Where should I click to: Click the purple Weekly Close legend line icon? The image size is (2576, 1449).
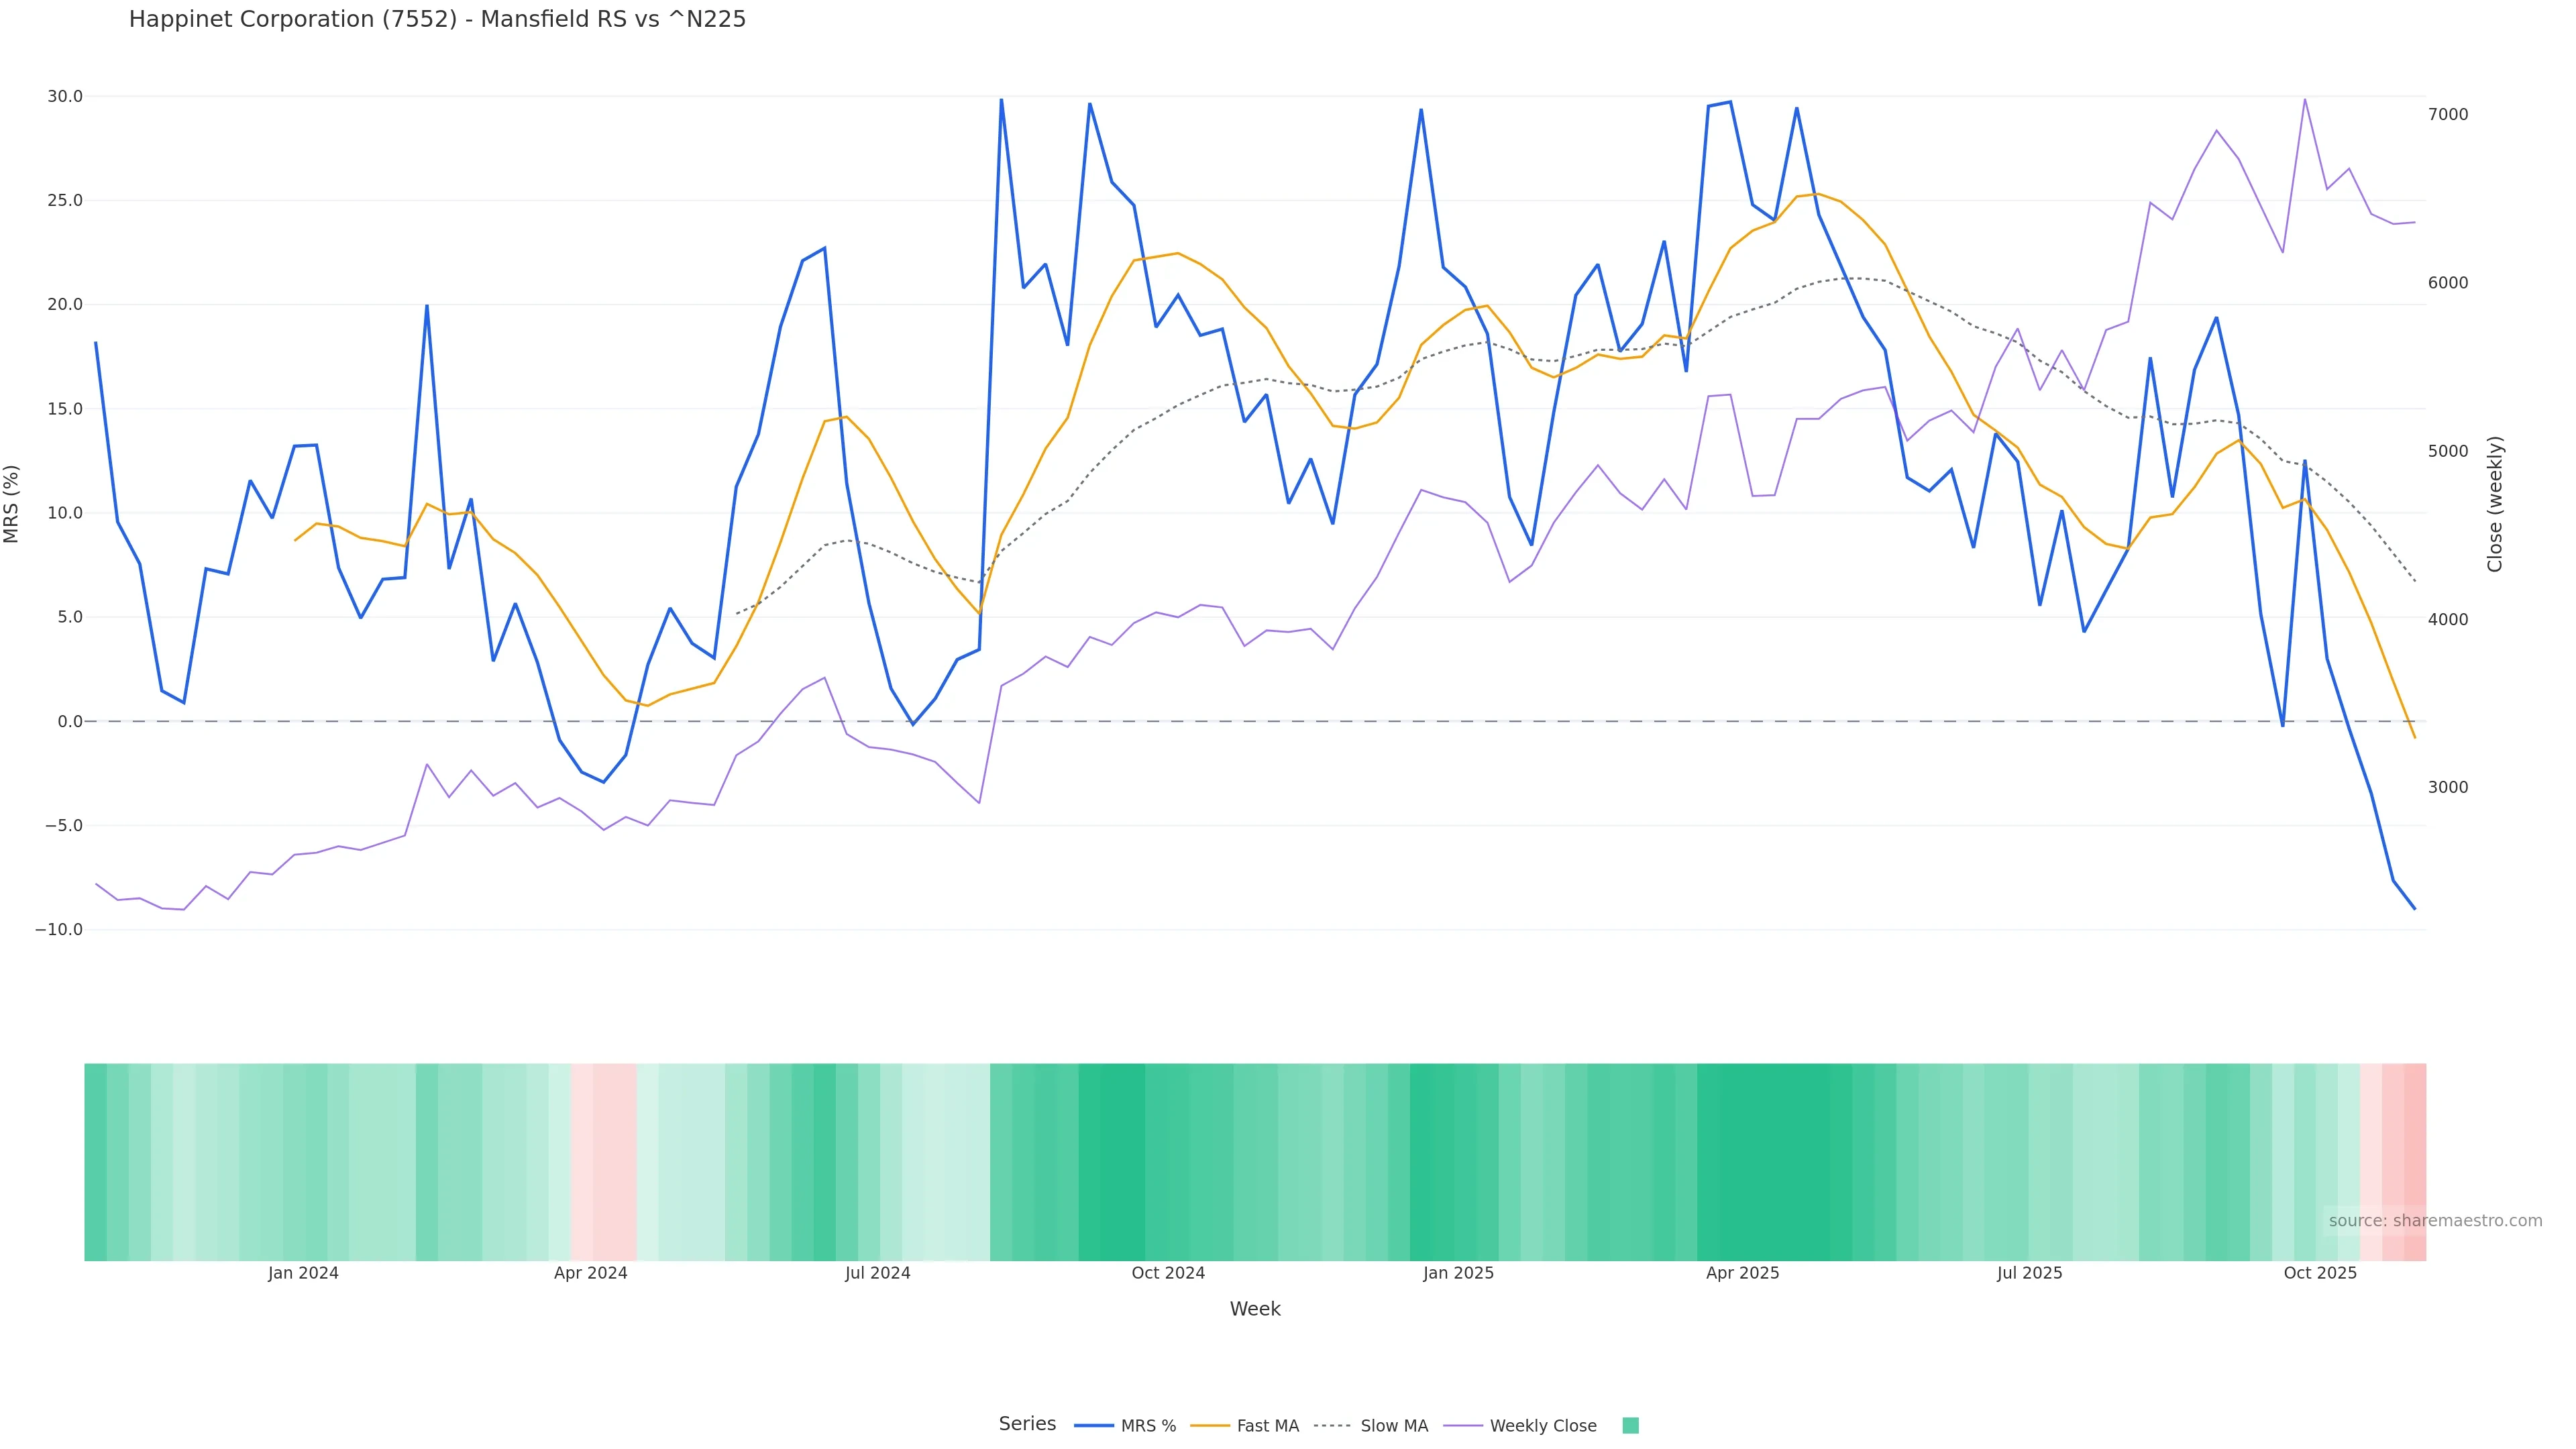tap(1463, 1426)
